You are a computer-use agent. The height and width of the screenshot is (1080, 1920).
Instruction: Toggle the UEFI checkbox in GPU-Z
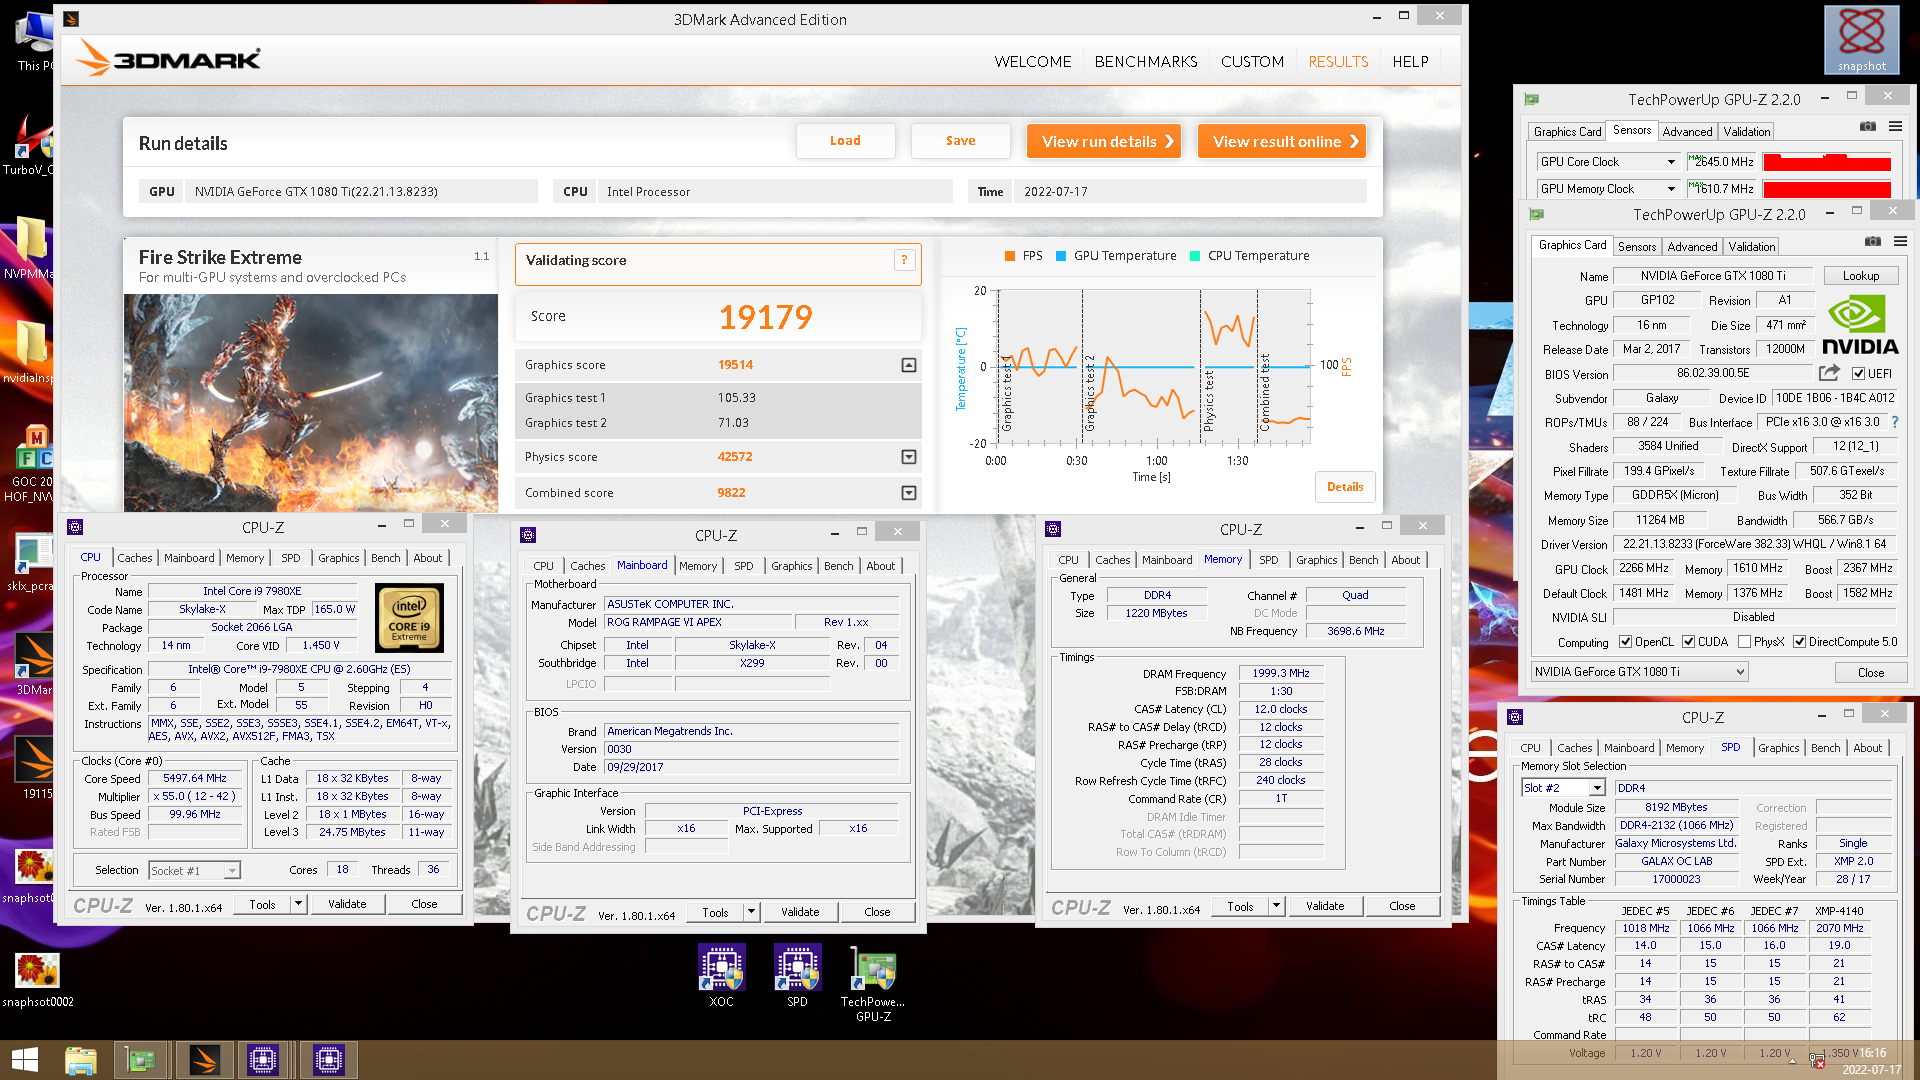(1857, 373)
